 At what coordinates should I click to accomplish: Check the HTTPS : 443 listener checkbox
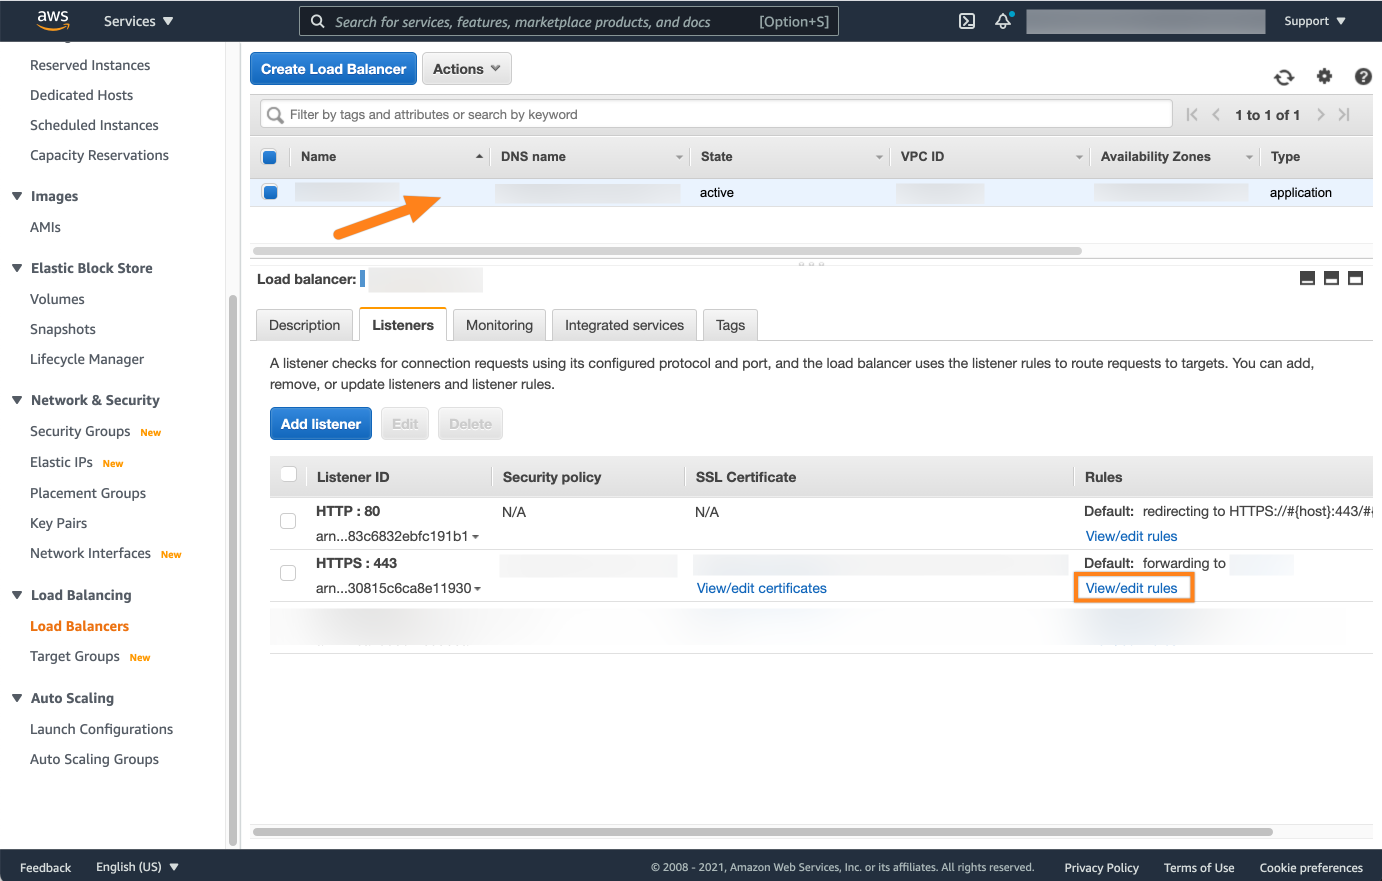(288, 573)
